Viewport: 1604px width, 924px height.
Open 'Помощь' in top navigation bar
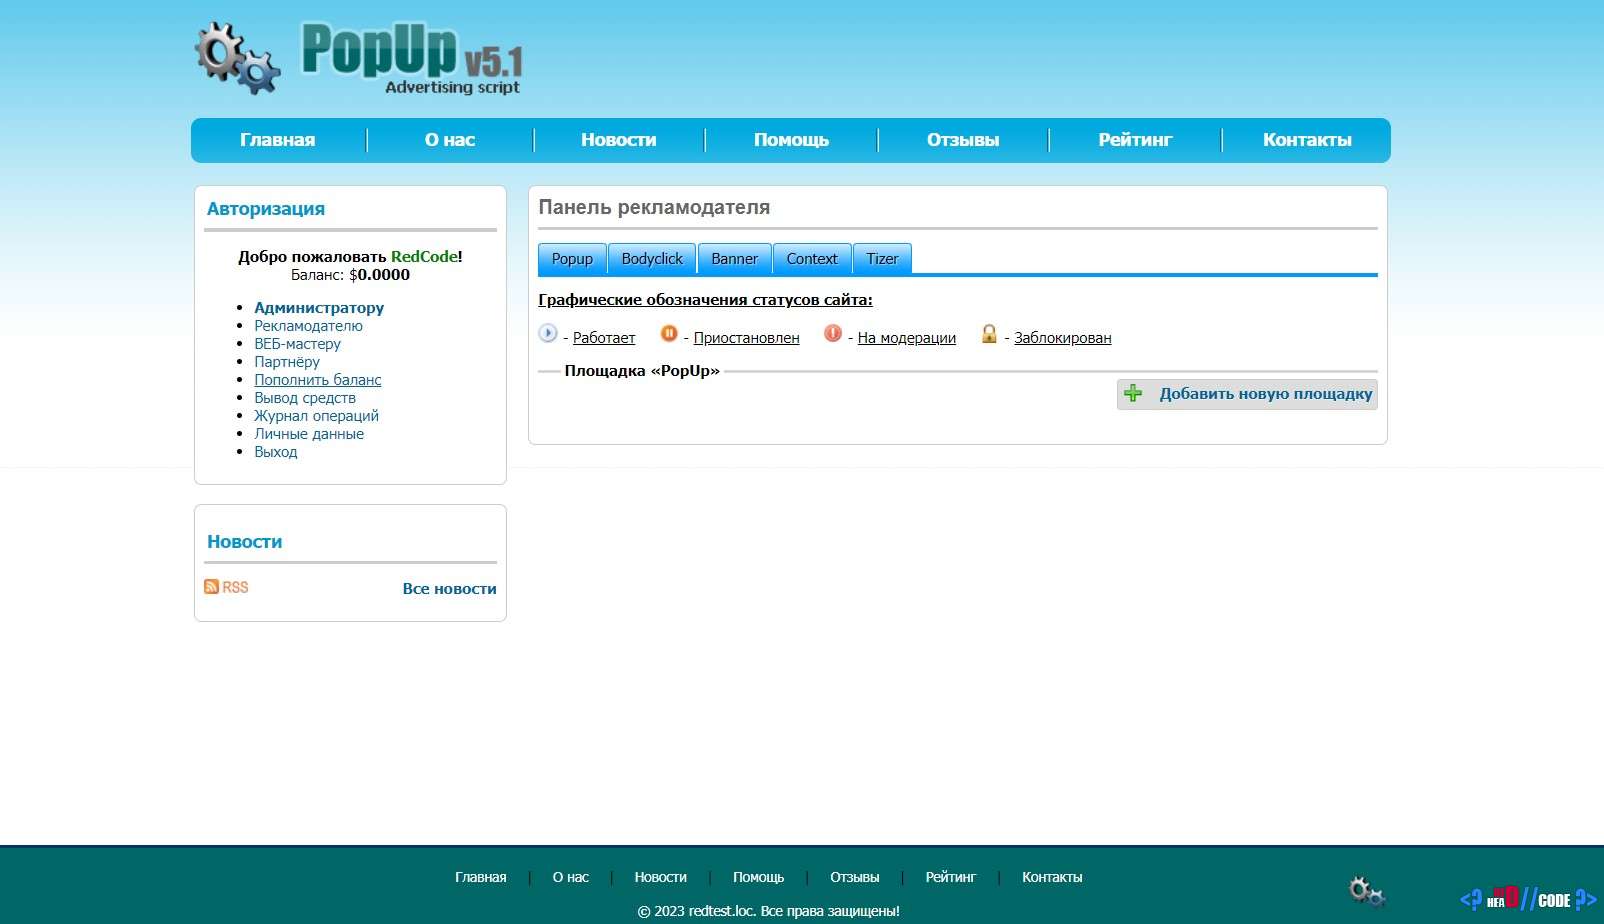point(791,140)
